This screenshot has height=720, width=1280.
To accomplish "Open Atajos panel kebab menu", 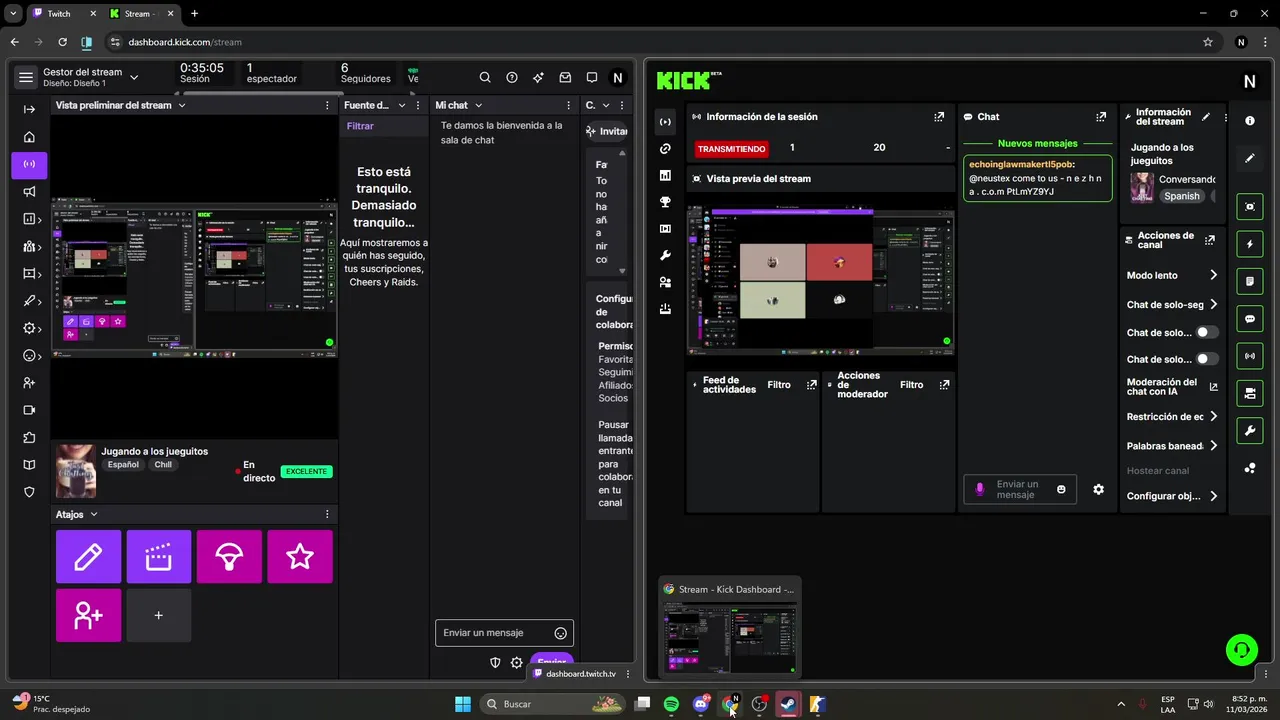I will (327, 514).
